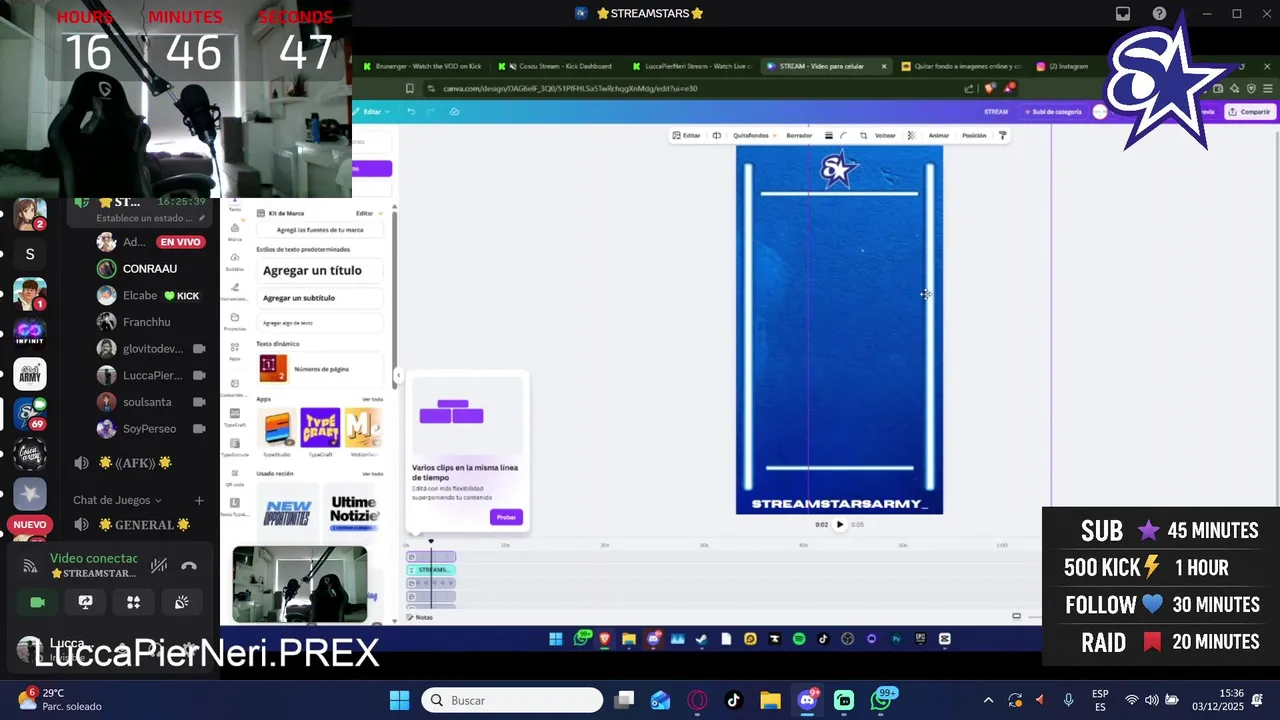
Task: Open QR code sidebar app
Action: tap(235, 477)
